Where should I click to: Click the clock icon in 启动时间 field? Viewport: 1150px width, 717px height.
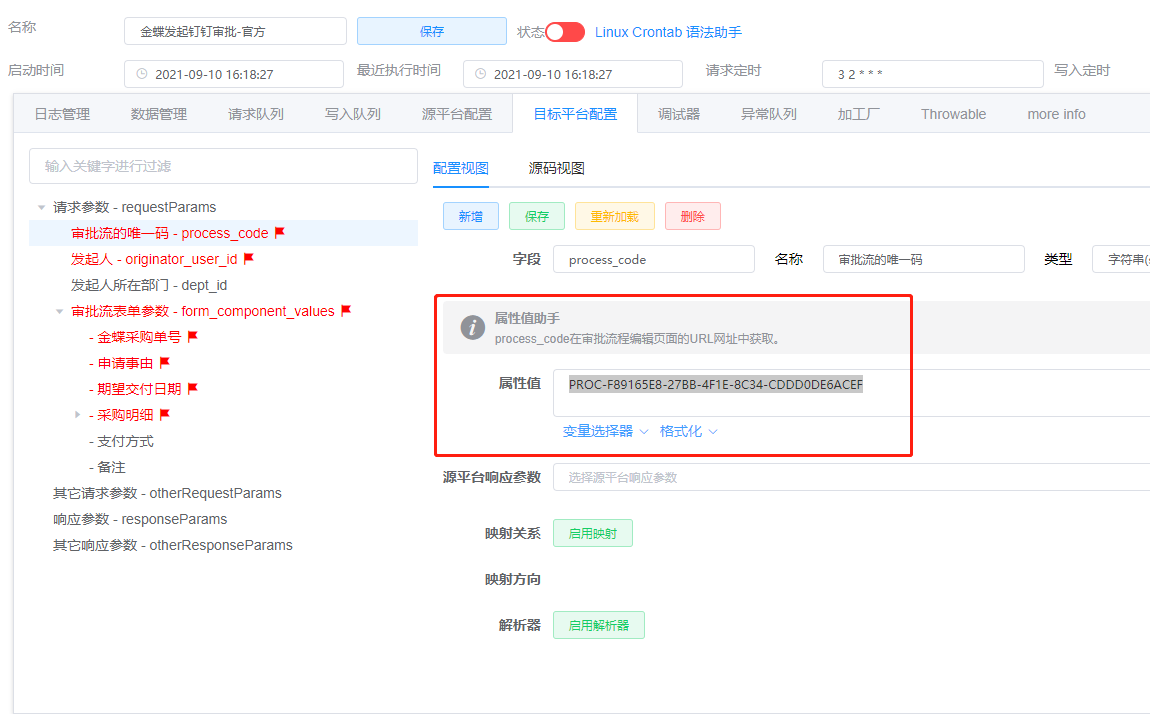142,74
